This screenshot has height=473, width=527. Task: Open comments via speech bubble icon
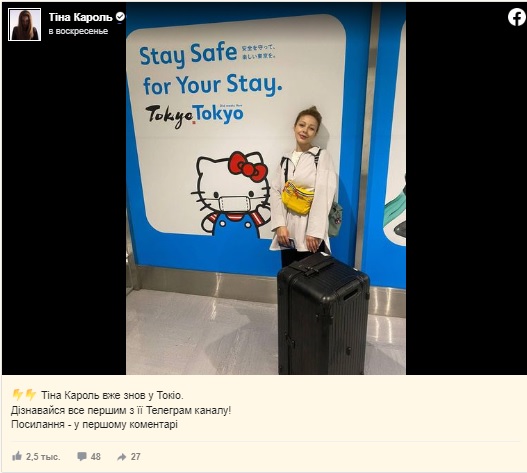pos(82,457)
